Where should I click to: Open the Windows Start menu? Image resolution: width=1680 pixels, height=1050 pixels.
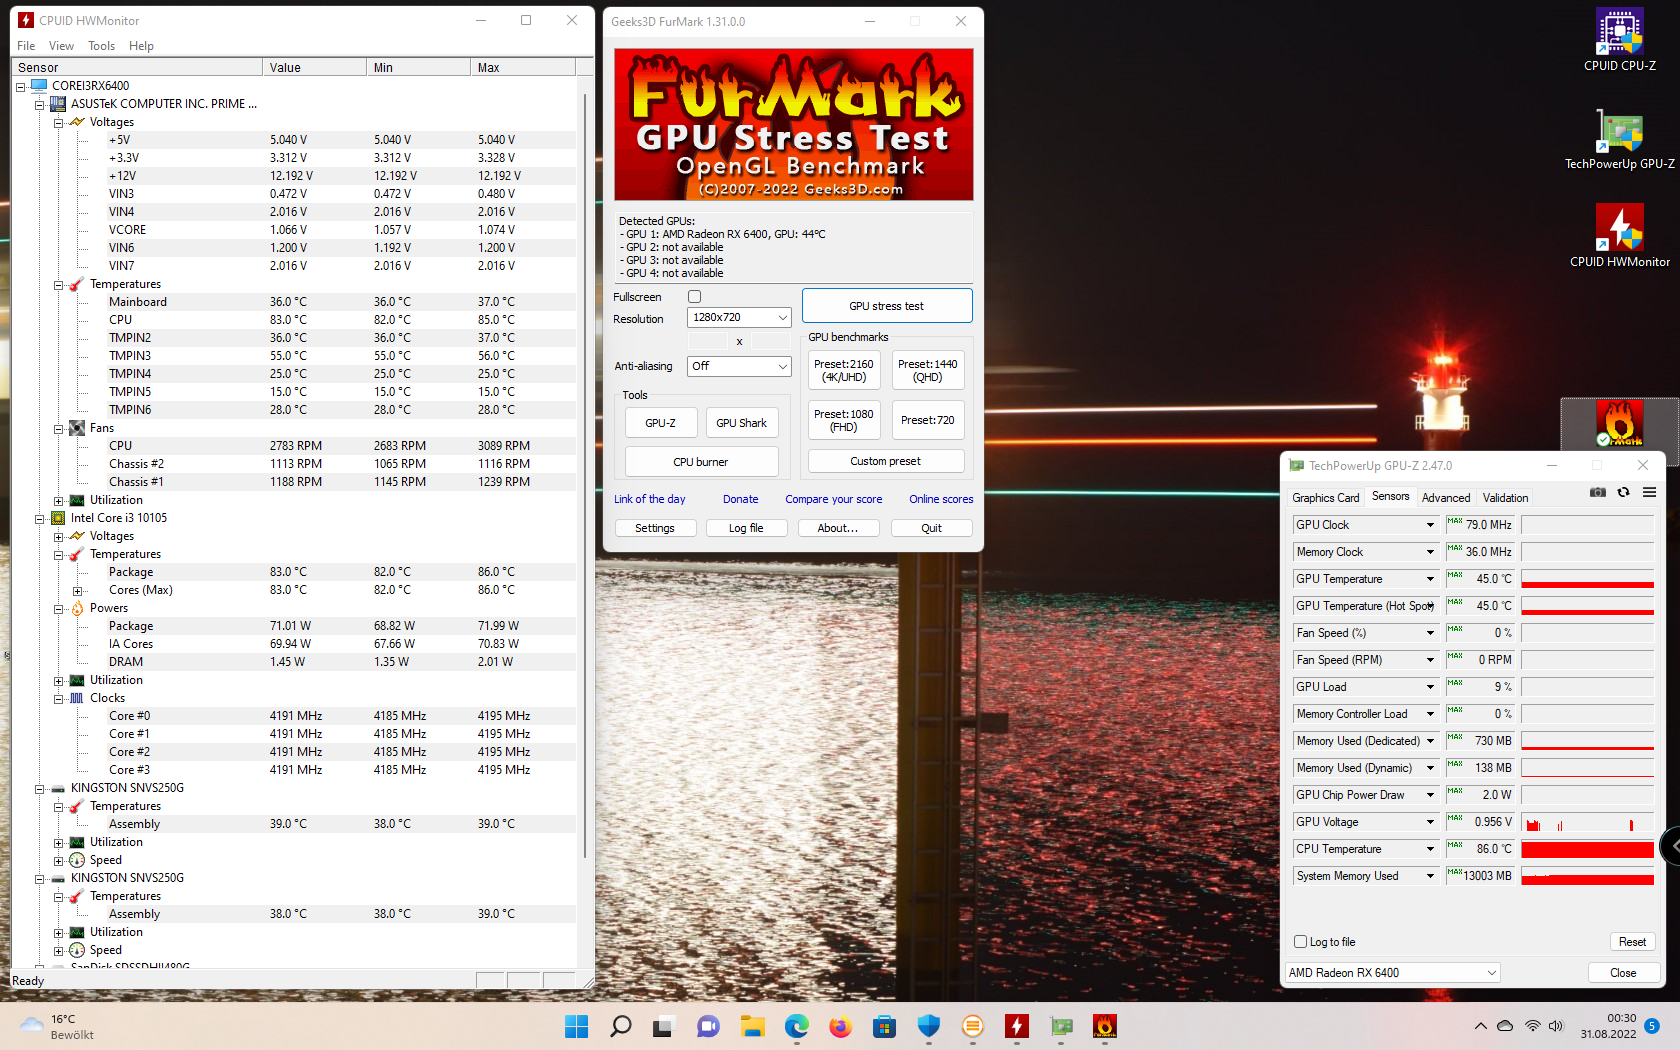tap(577, 1026)
